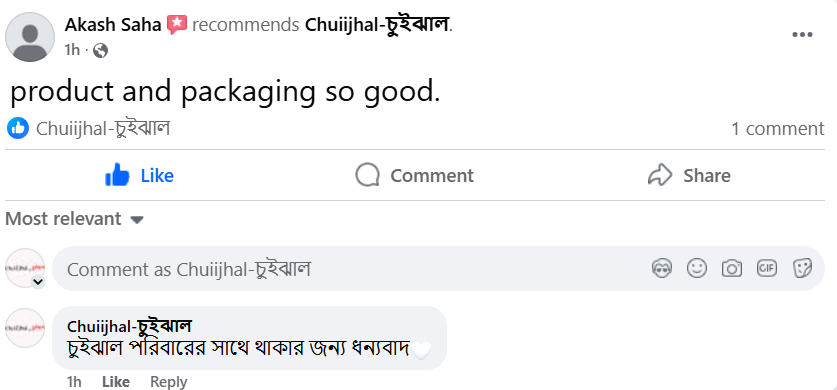This screenshot has width=837, height=390.
Task: Open the sticker picker icon
Action: (802, 268)
